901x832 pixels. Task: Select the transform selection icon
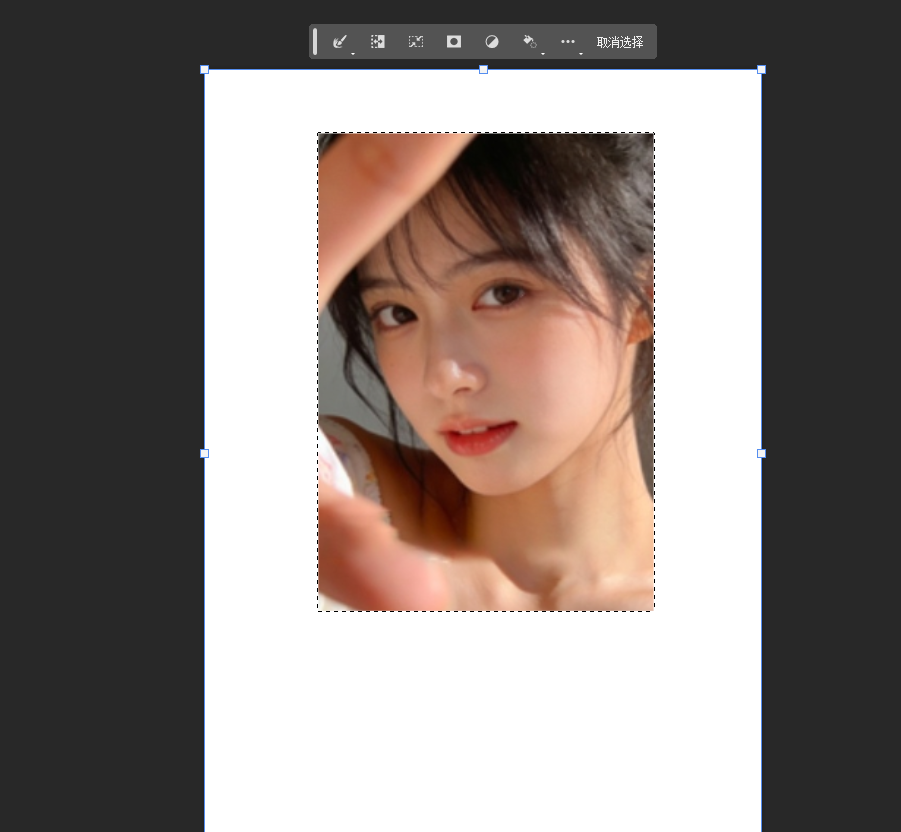[416, 42]
